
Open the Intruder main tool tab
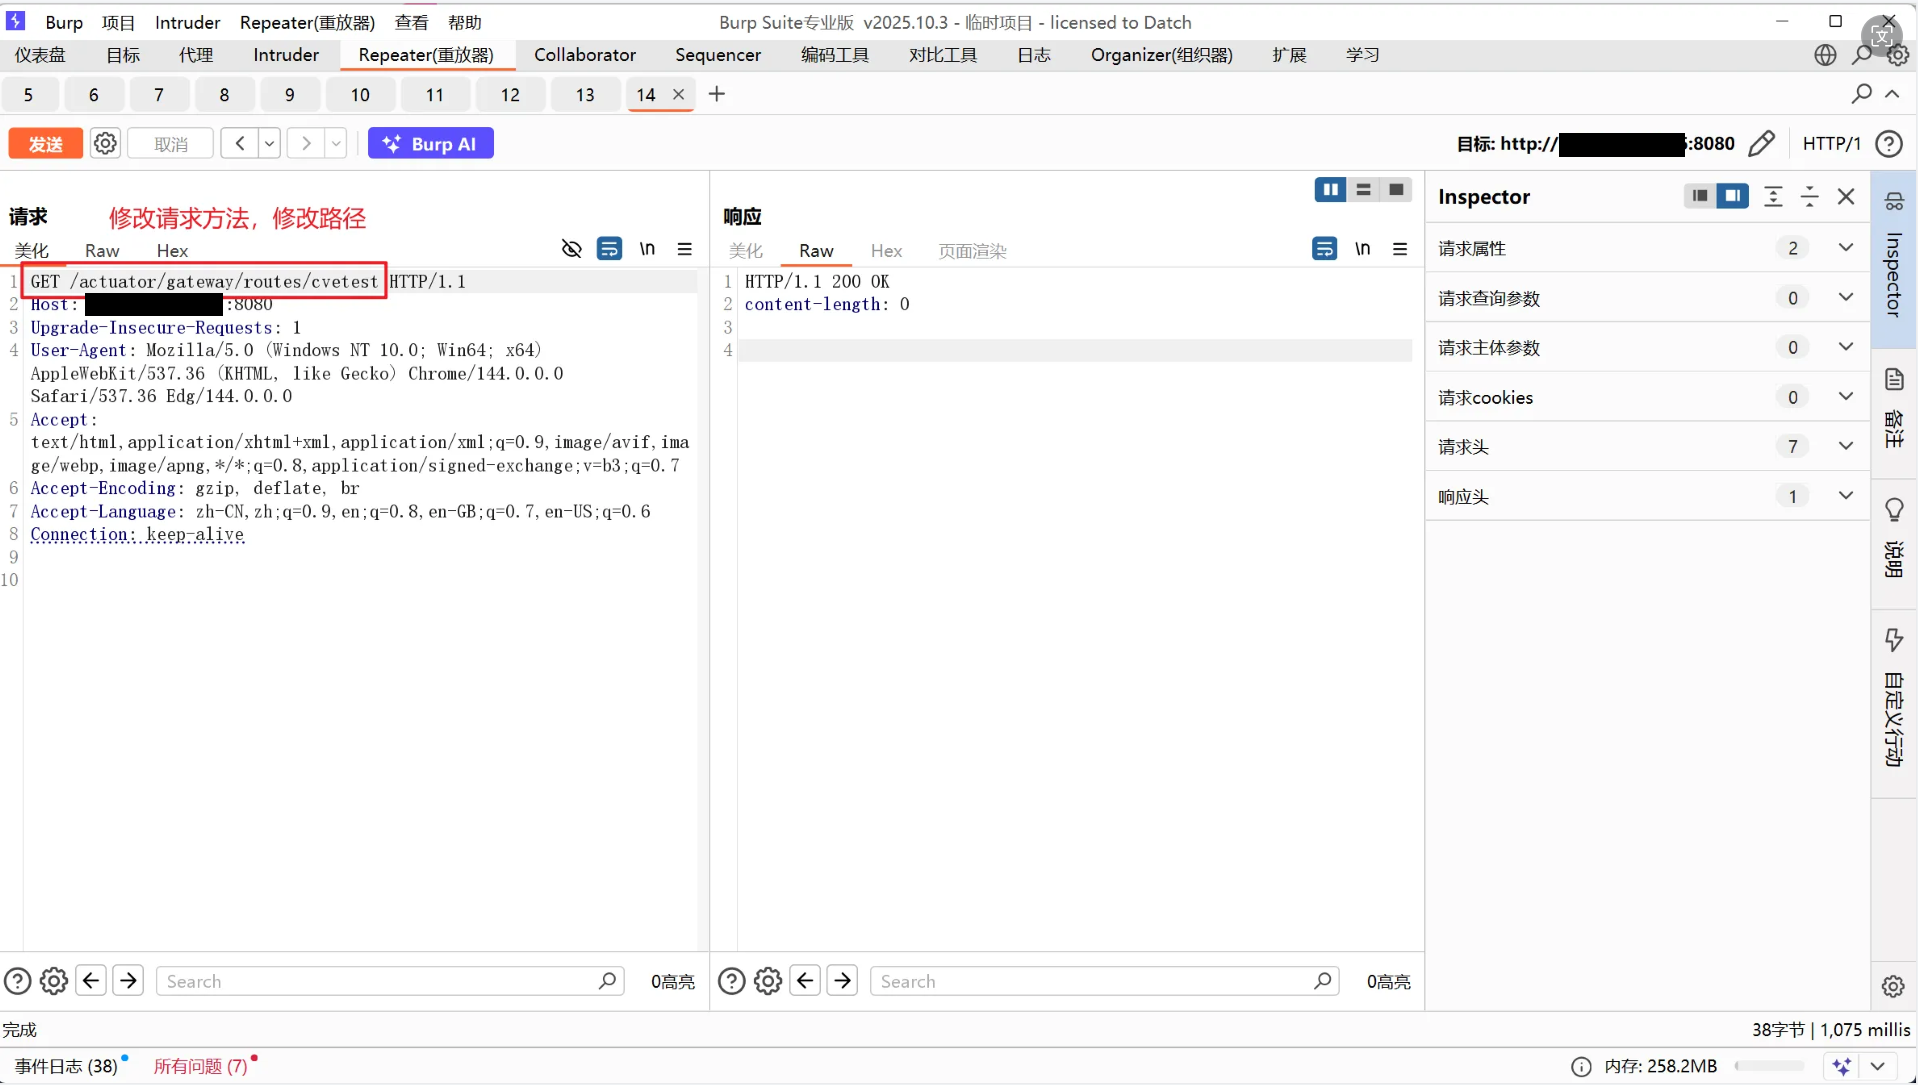pos(286,55)
